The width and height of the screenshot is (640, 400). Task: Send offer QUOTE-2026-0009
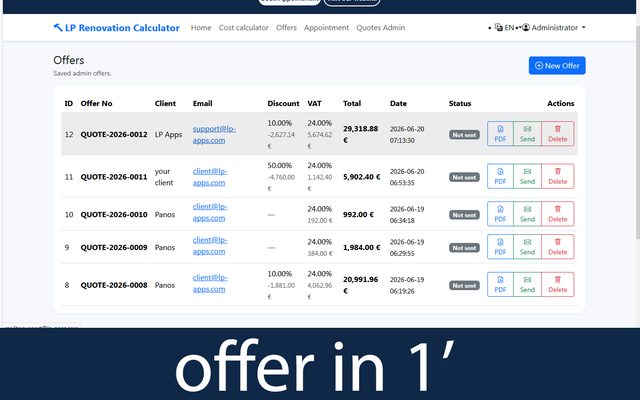(x=527, y=247)
